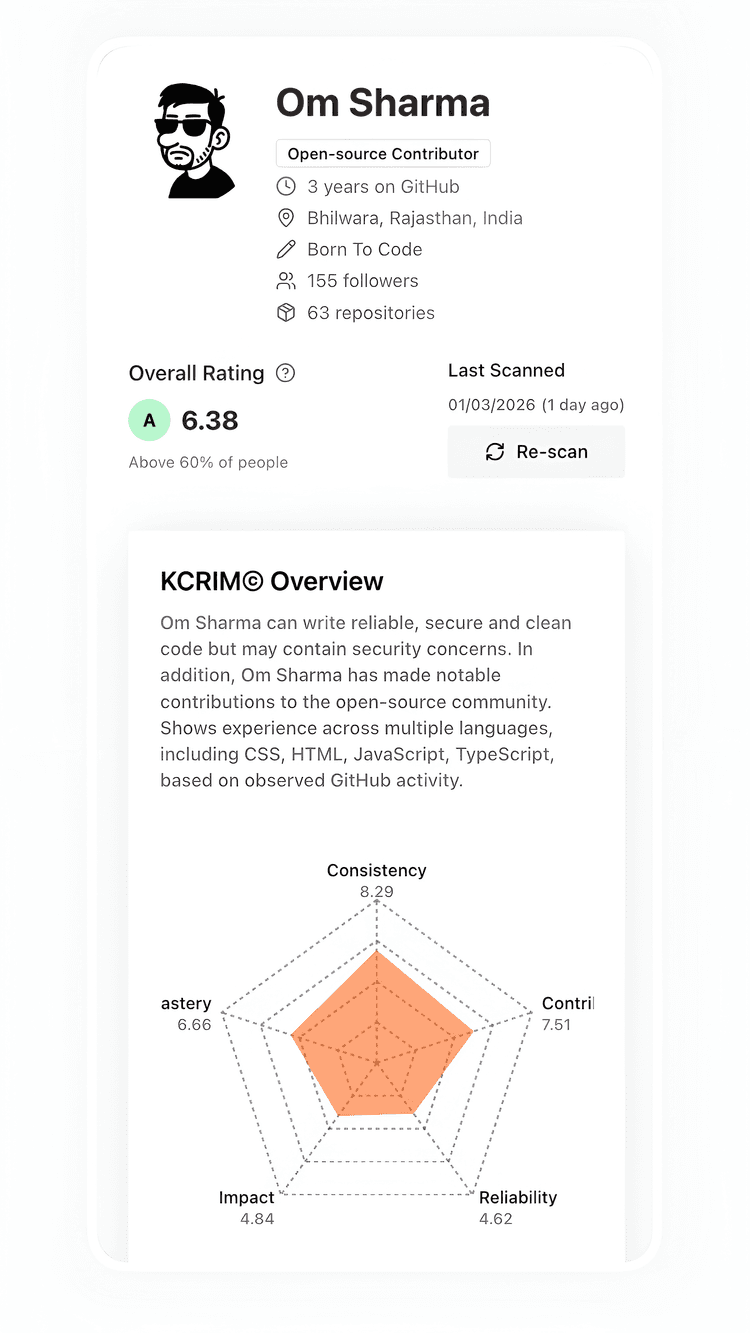This screenshot has height=1333, width=750.
Task: Click the refresh icon inside the Re-scan button
Action: (495, 452)
